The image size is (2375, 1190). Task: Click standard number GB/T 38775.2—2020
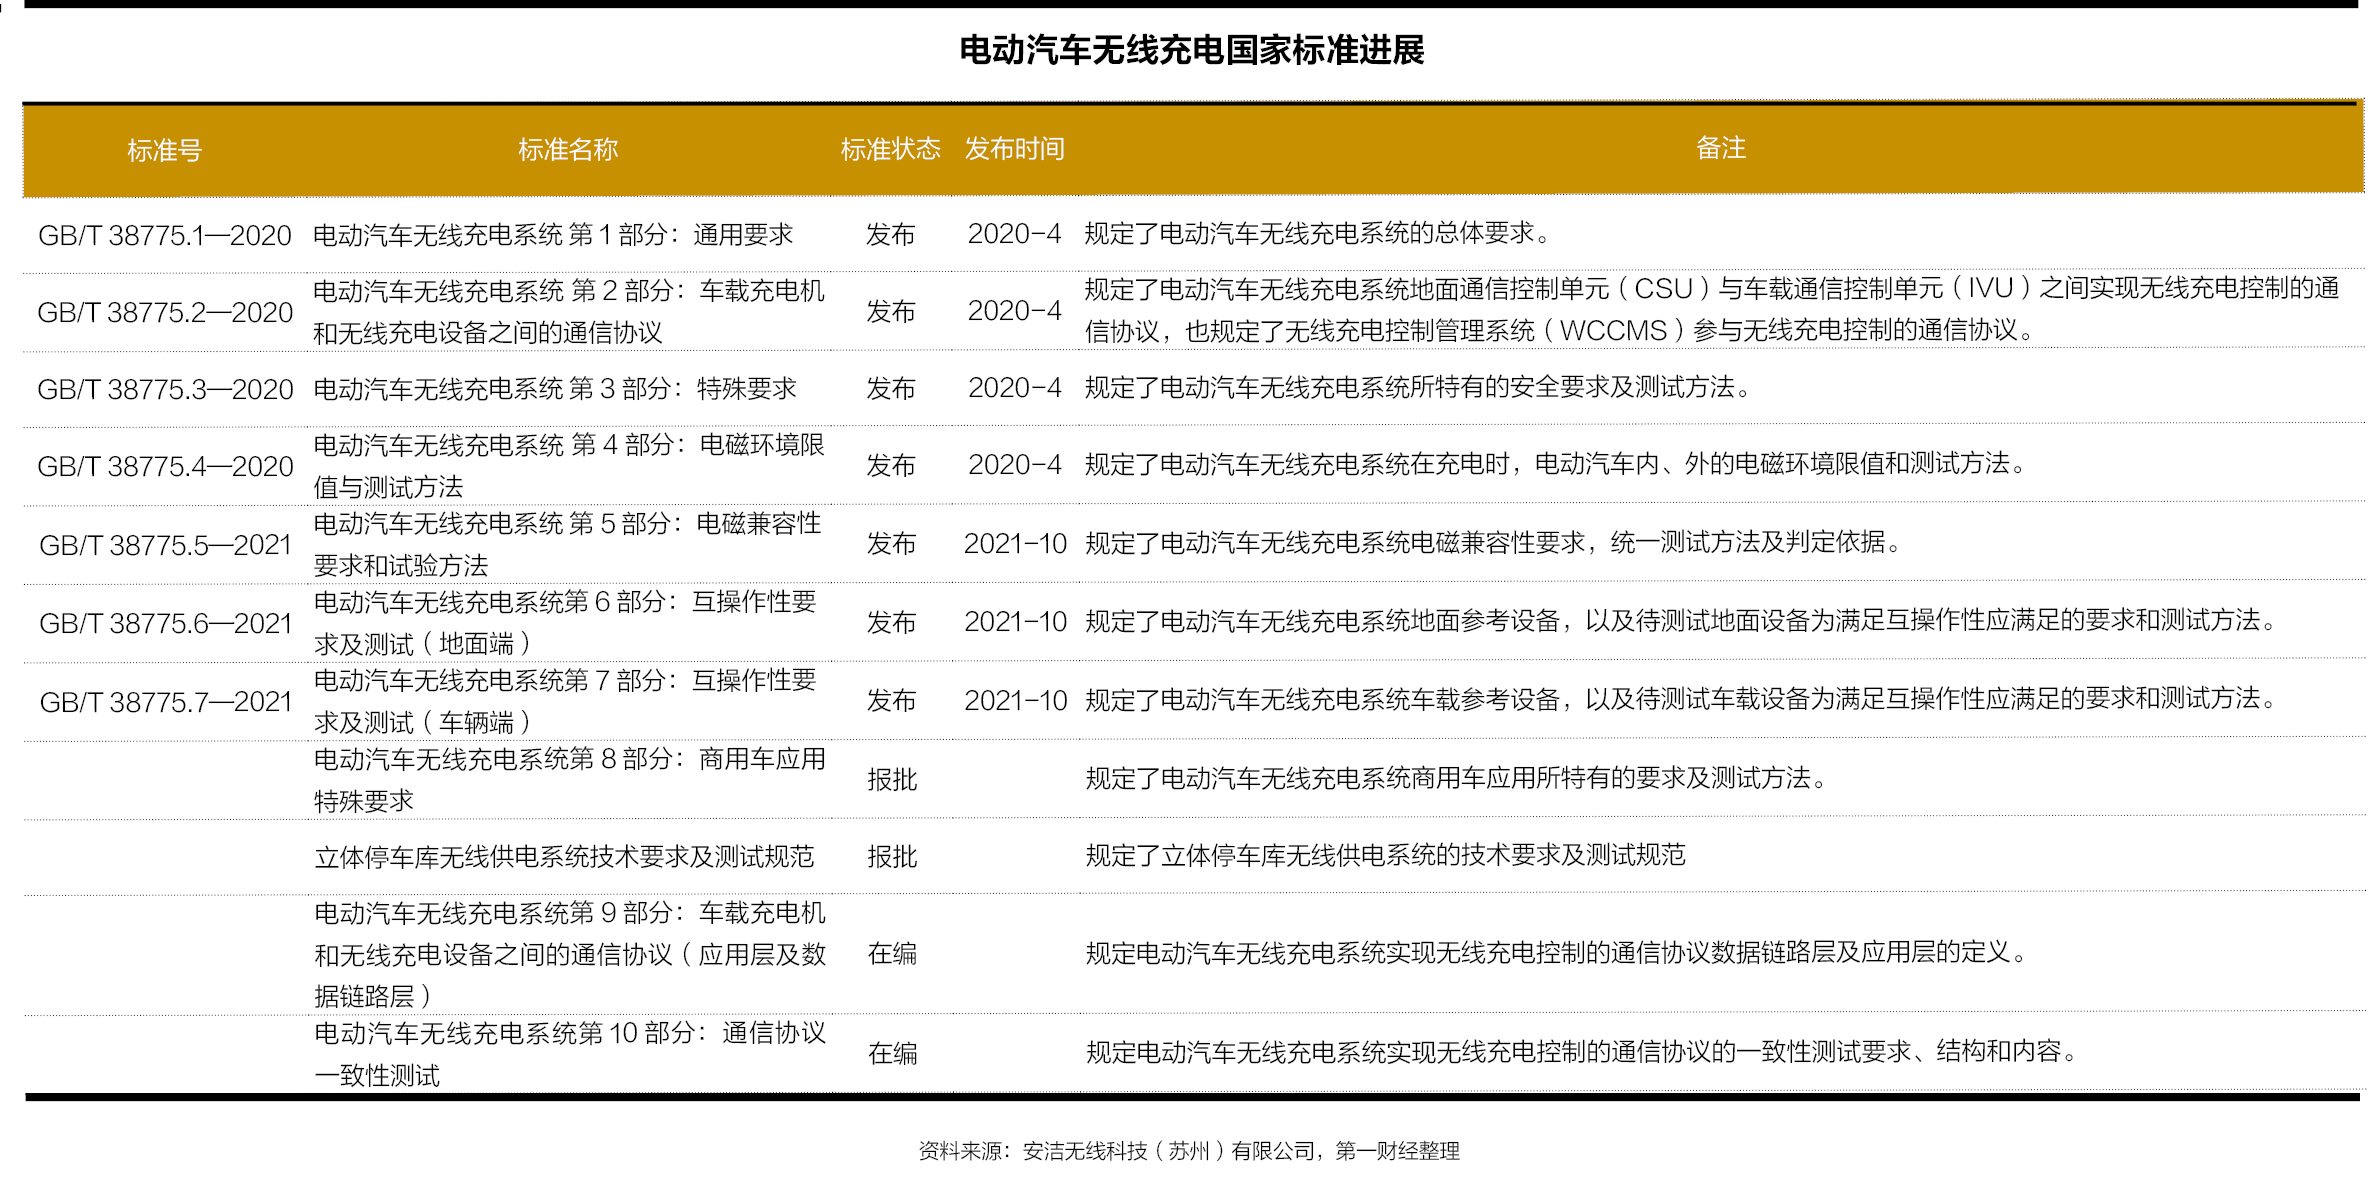coord(165,313)
